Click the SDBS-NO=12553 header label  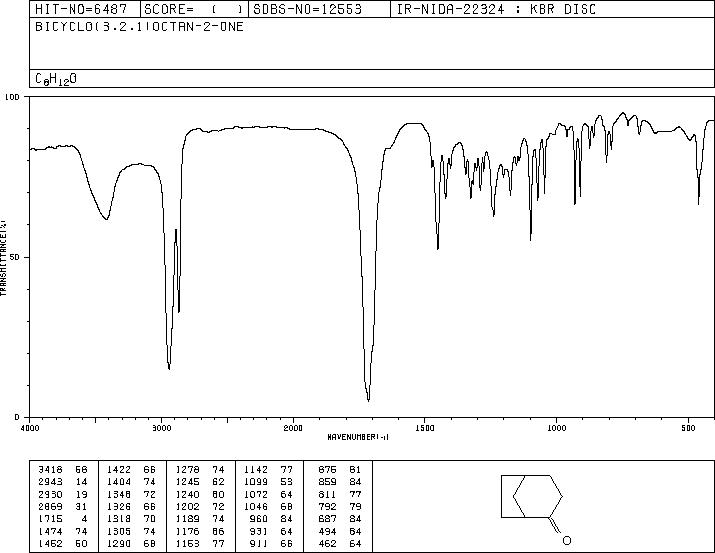click(x=307, y=9)
